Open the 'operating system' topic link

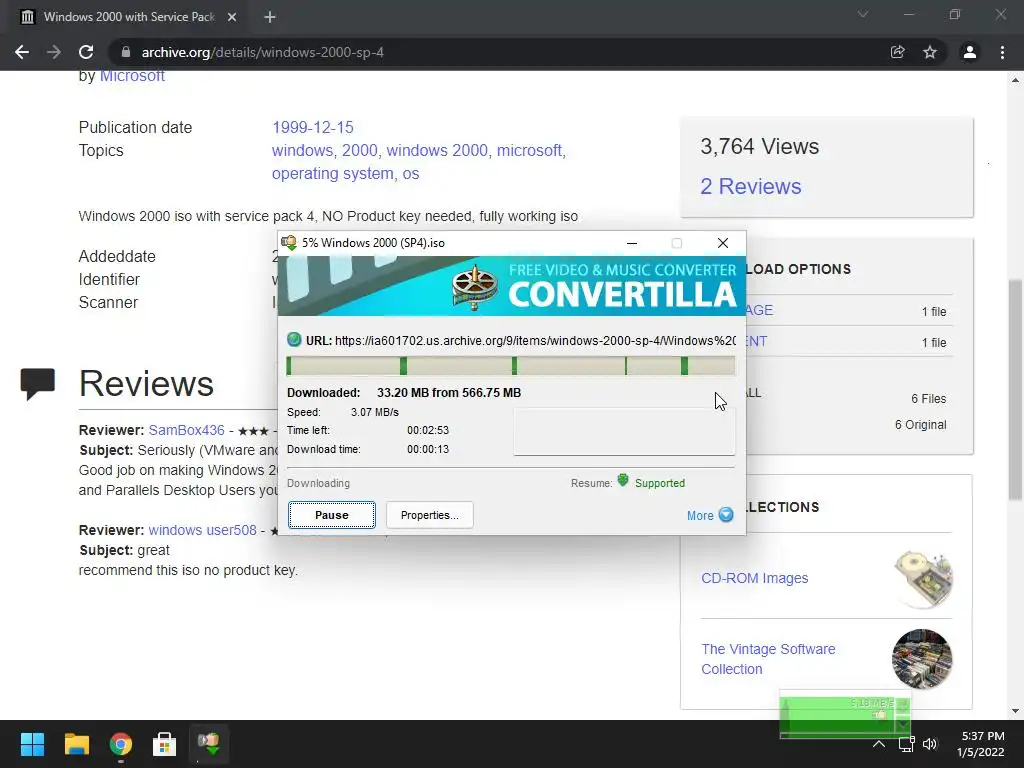point(332,174)
